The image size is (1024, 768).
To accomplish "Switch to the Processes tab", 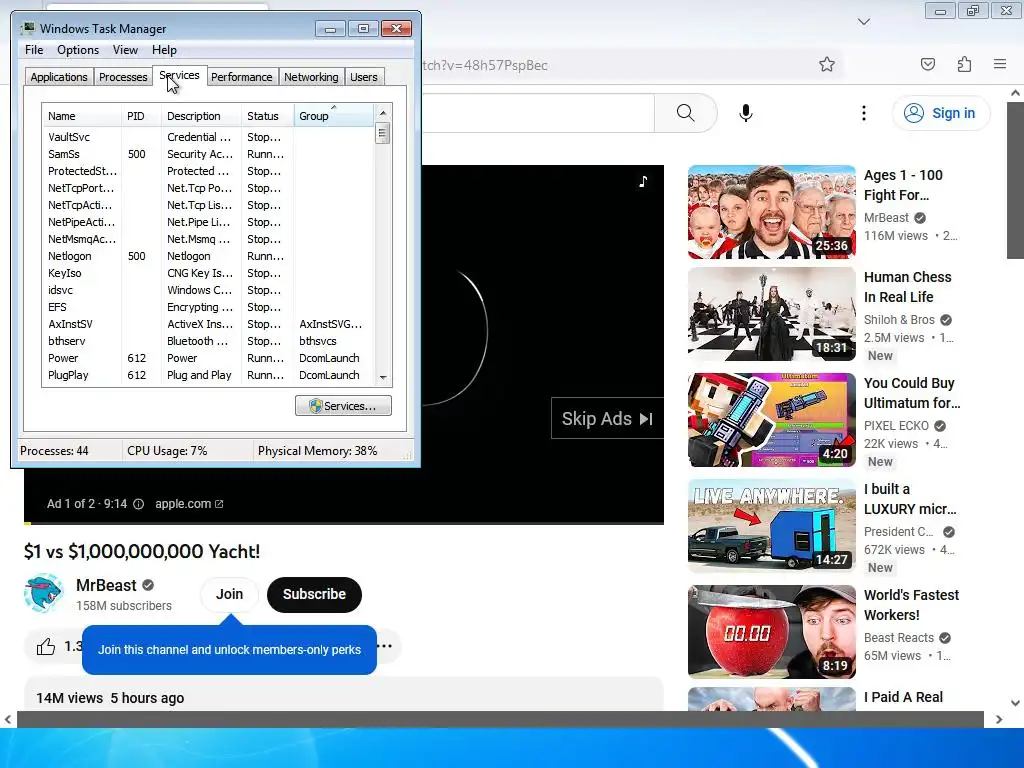I will click(123, 77).
